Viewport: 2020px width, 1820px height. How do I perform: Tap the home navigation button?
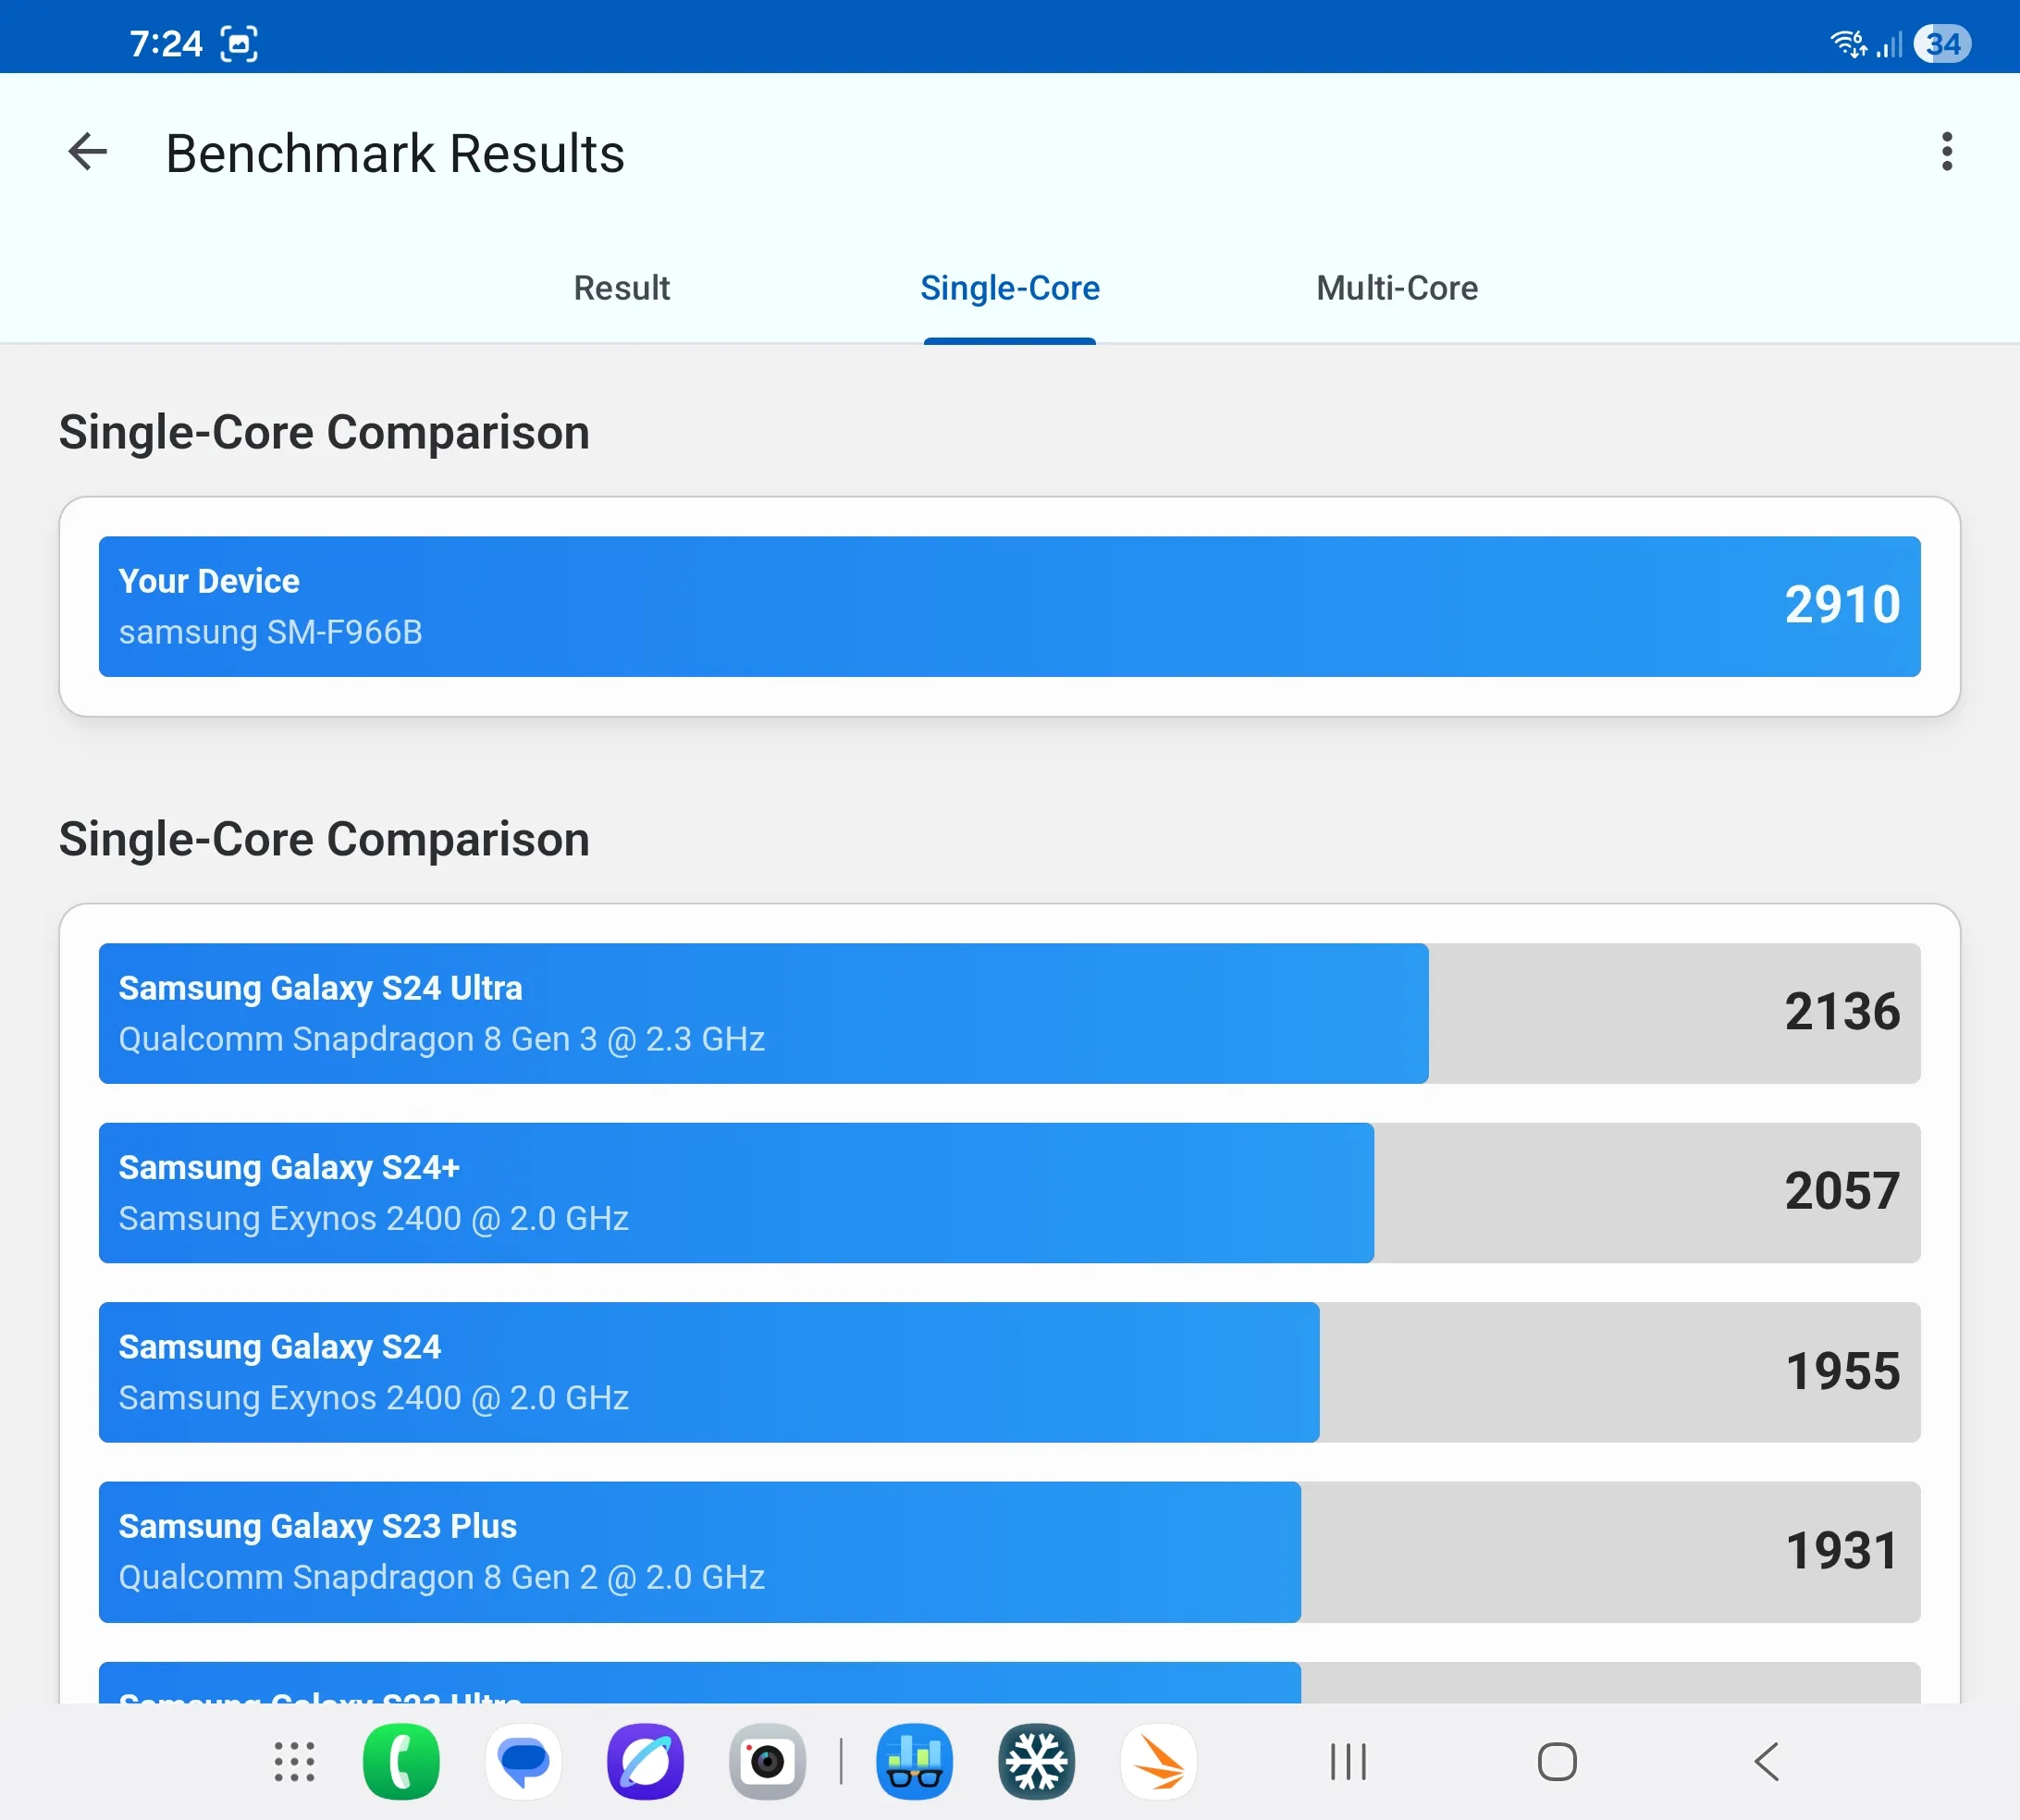click(1557, 1761)
